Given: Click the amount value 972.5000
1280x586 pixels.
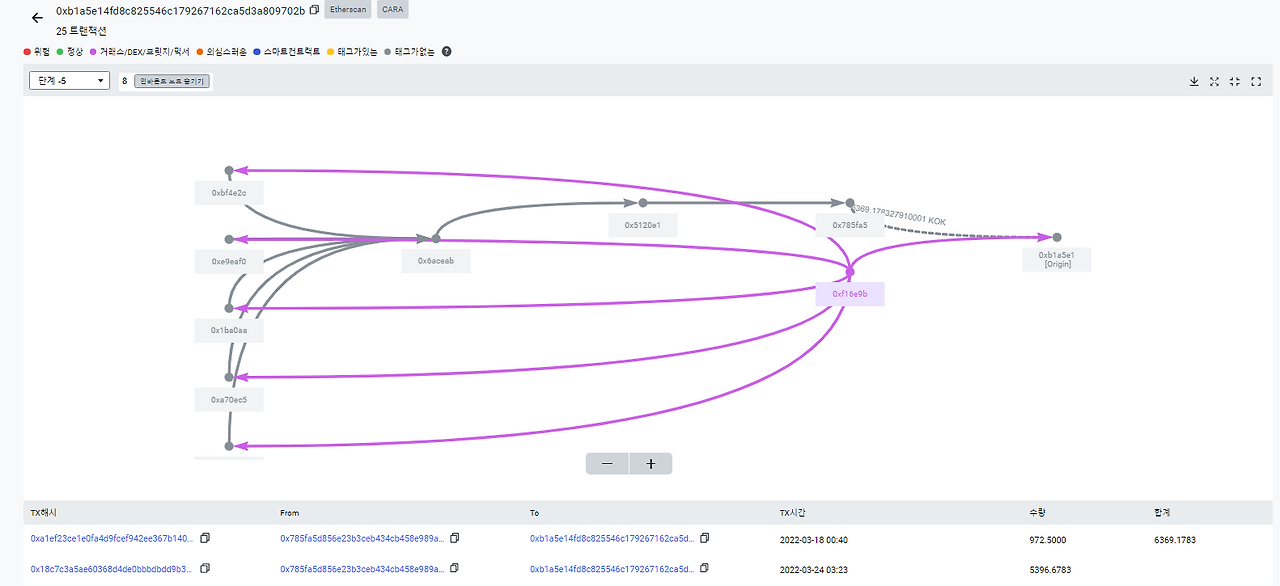Looking at the screenshot, I should (1048, 539).
